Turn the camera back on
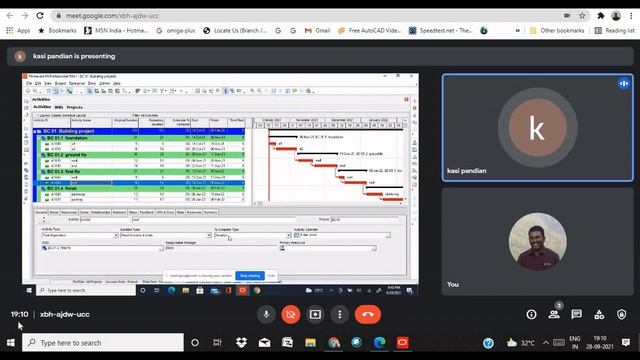Viewport: 640px width, 360px height. pos(291,314)
